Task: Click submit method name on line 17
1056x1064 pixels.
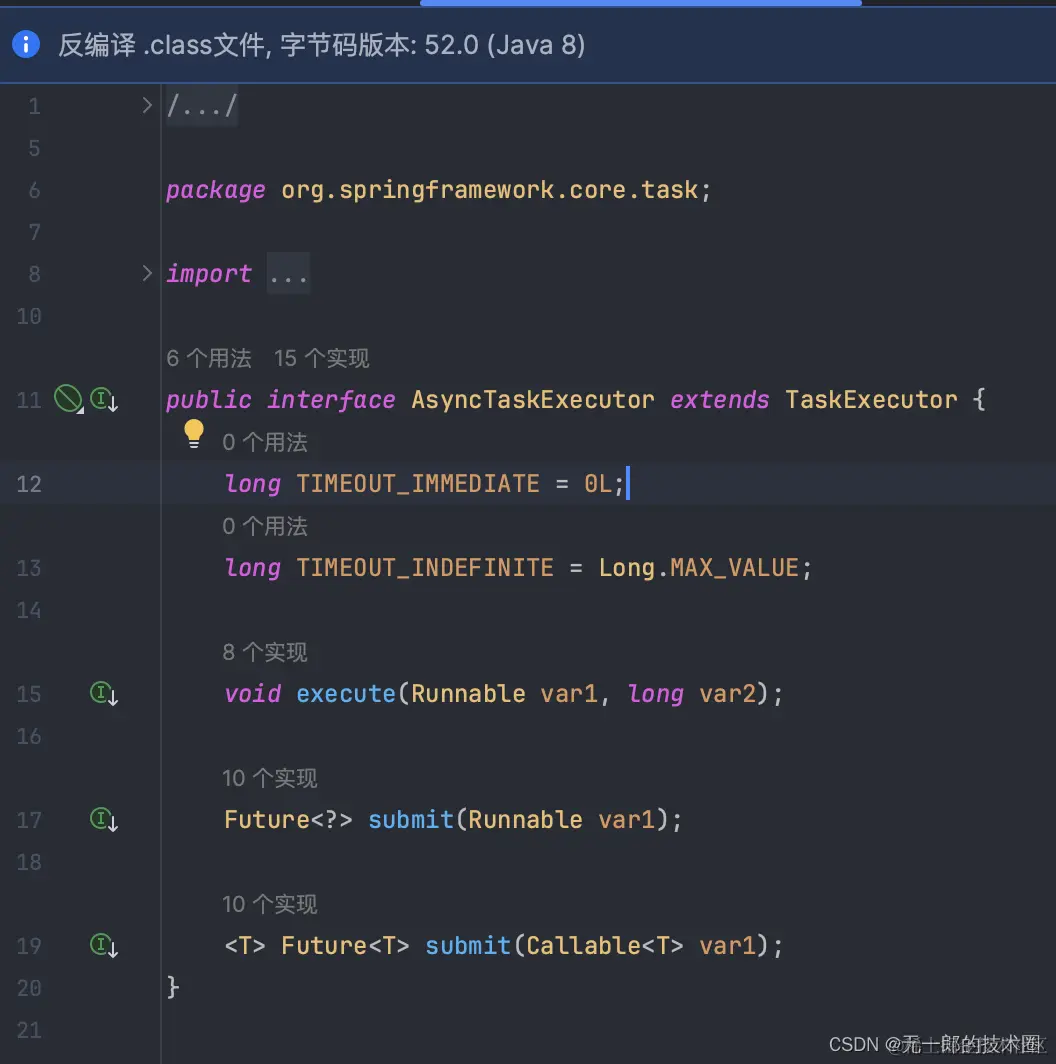Action: (x=411, y=820)
